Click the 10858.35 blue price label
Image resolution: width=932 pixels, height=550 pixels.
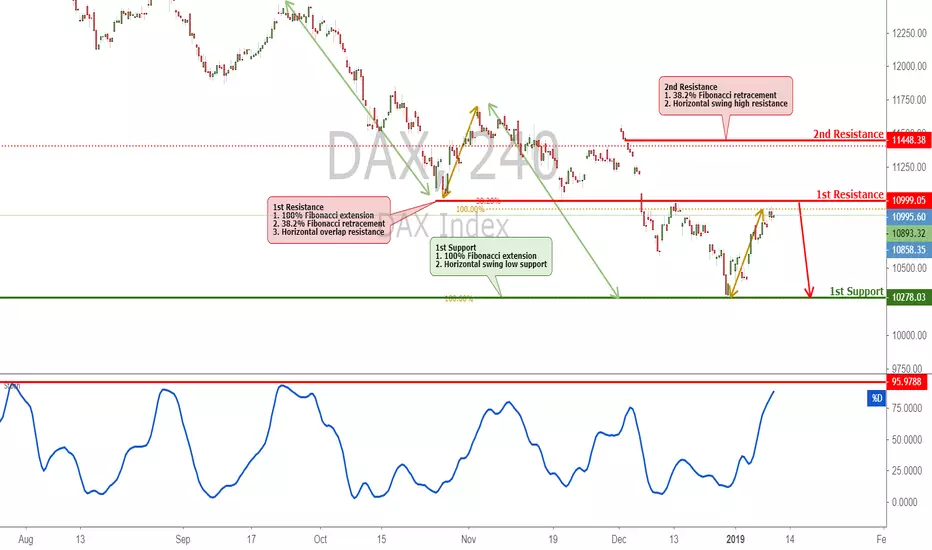[908, 250]
